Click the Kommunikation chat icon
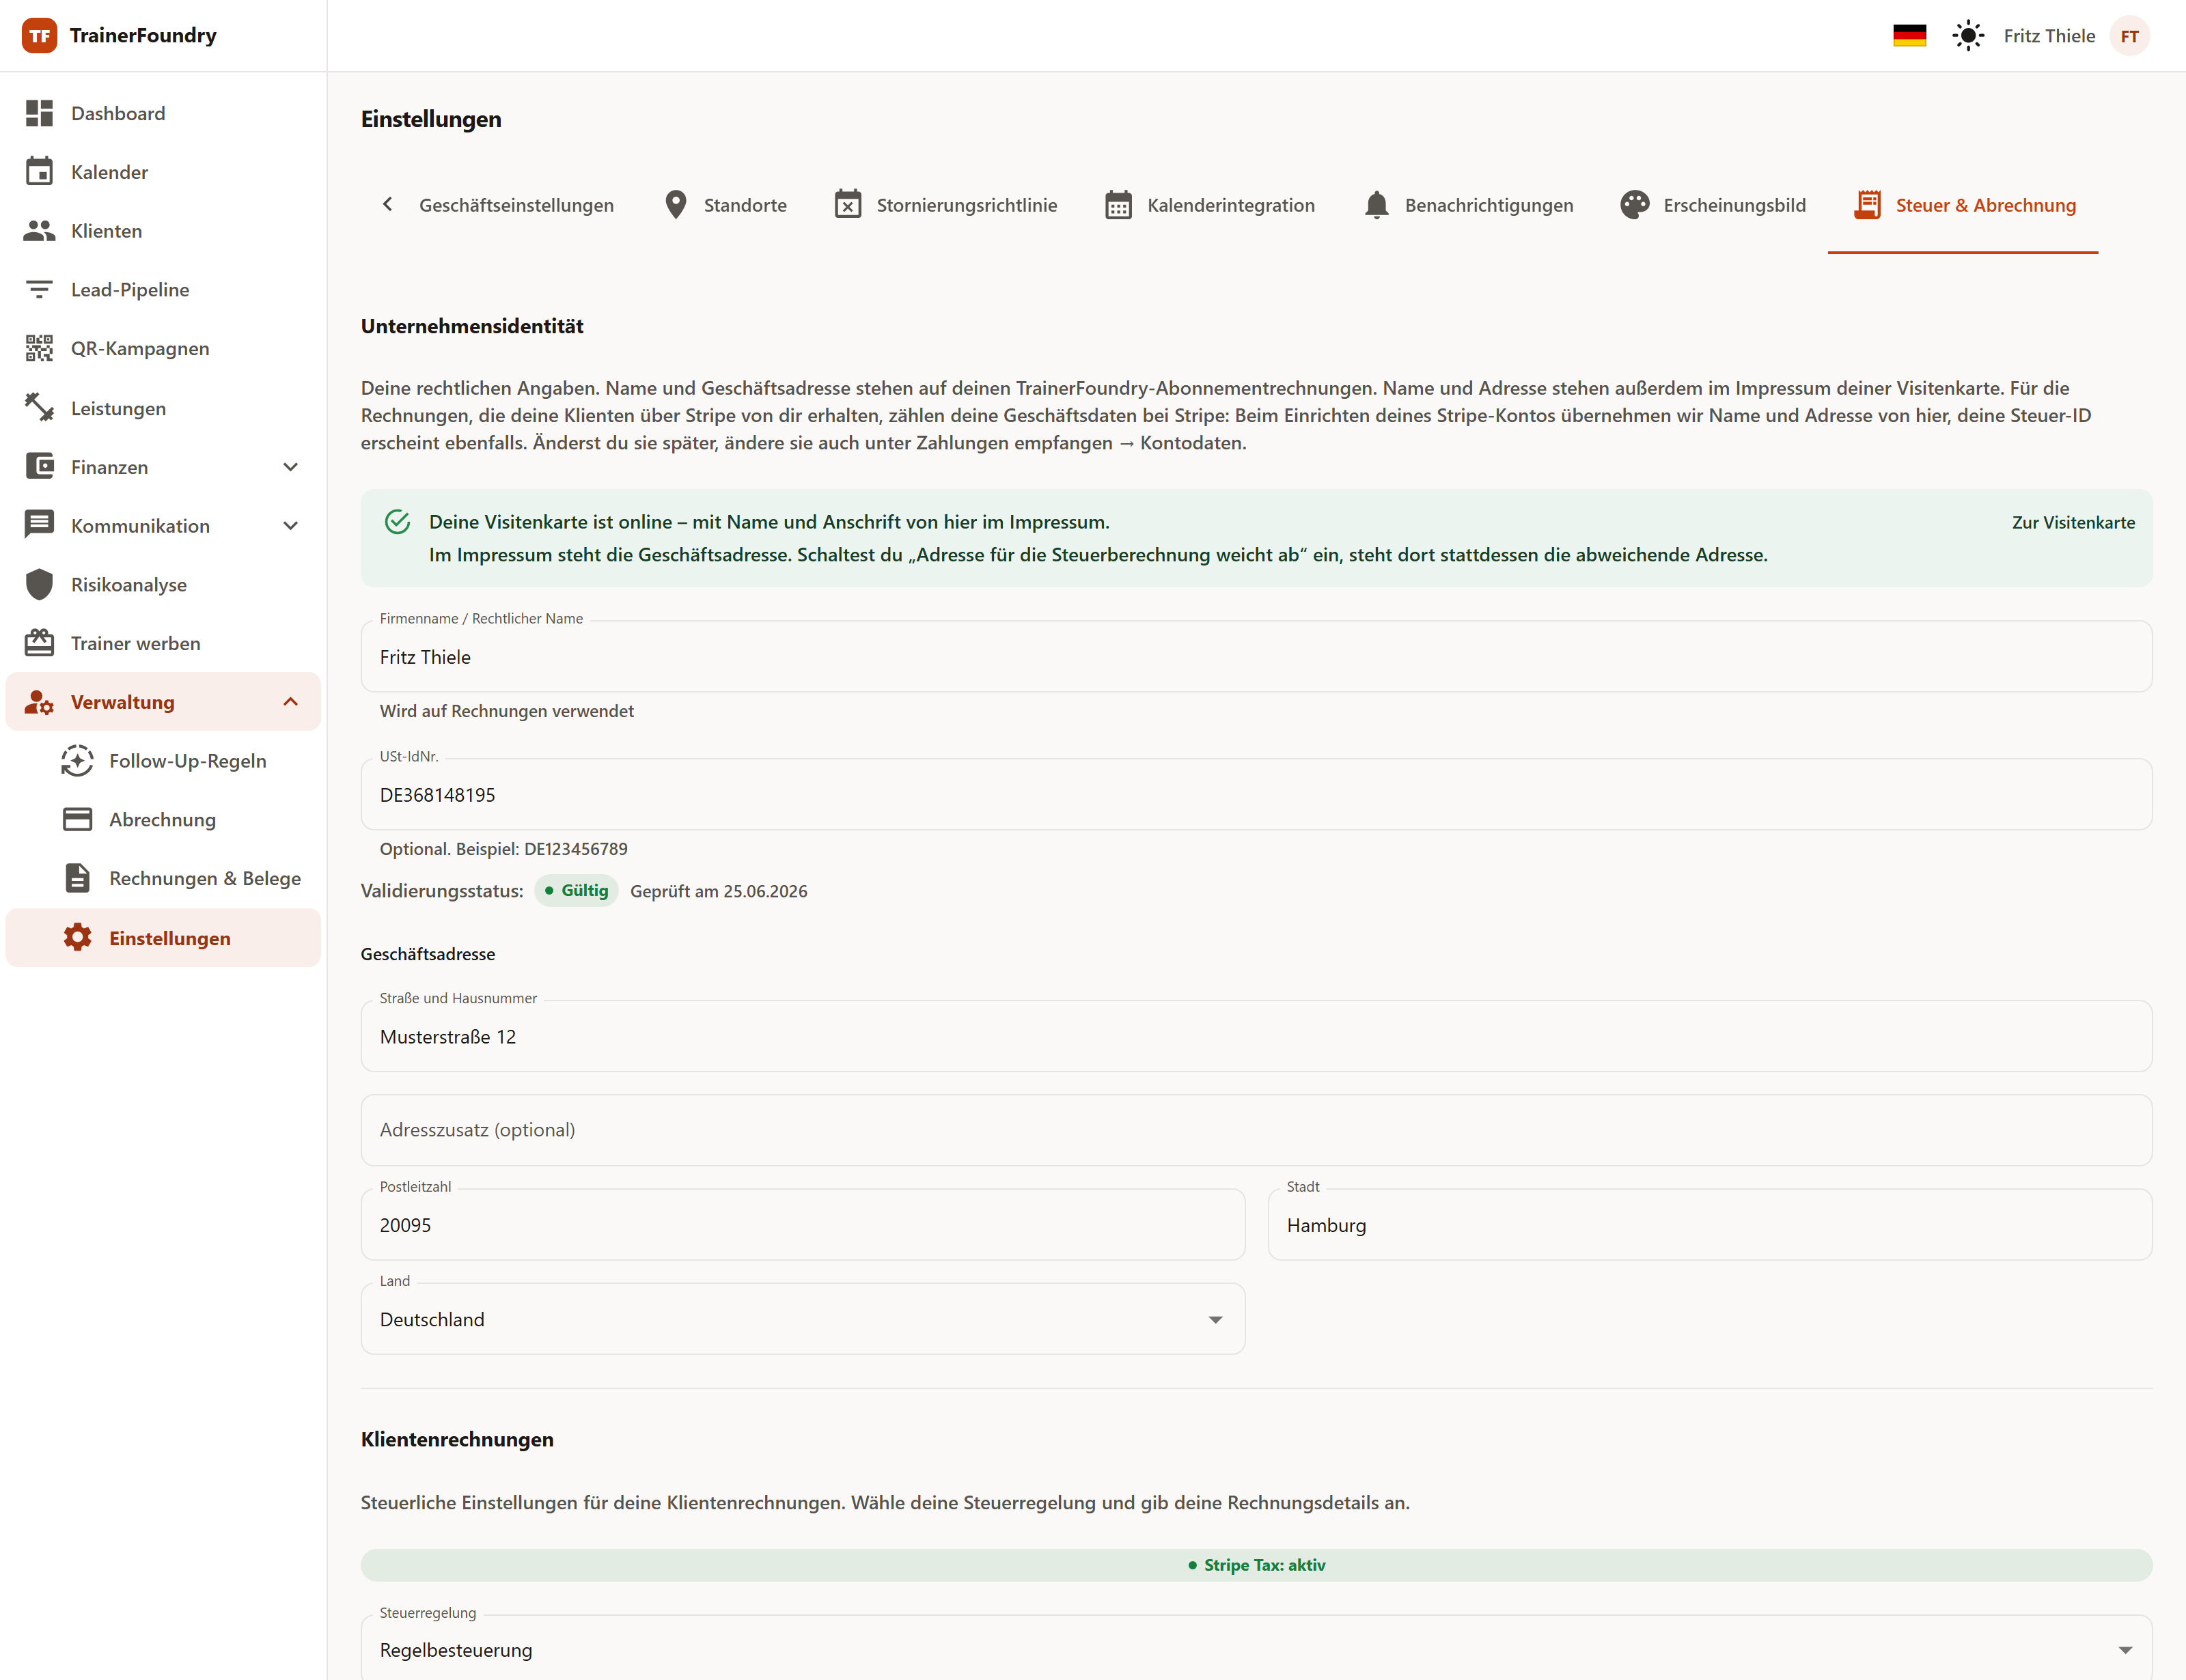 click(39, 525)
